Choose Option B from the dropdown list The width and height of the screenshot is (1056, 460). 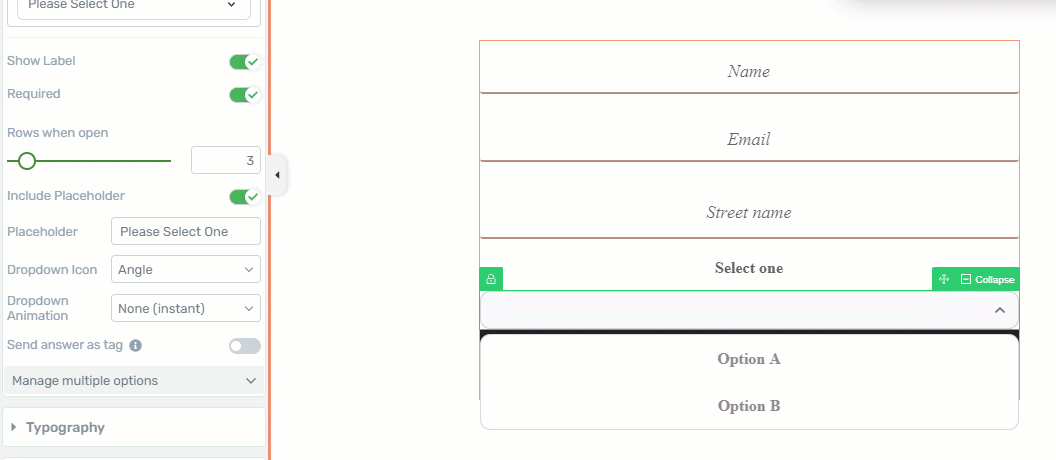coord(749,406)
